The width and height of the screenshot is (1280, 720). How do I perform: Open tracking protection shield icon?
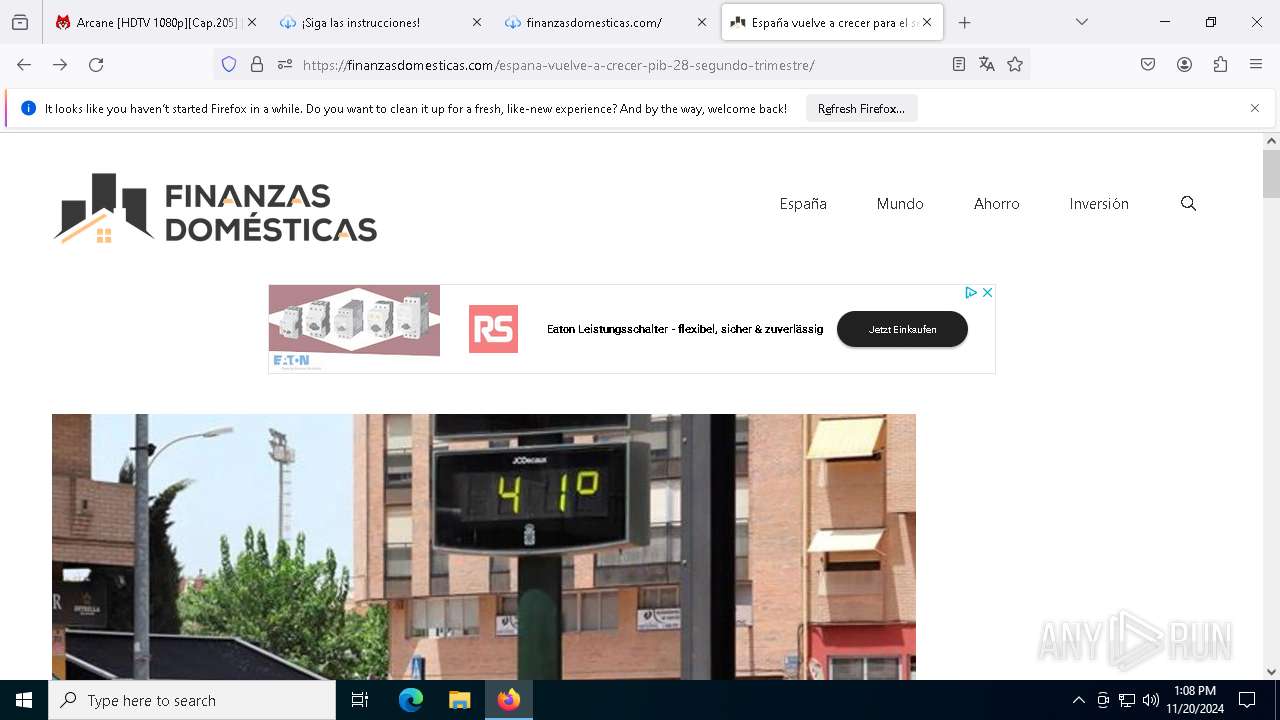coord(229,64)
